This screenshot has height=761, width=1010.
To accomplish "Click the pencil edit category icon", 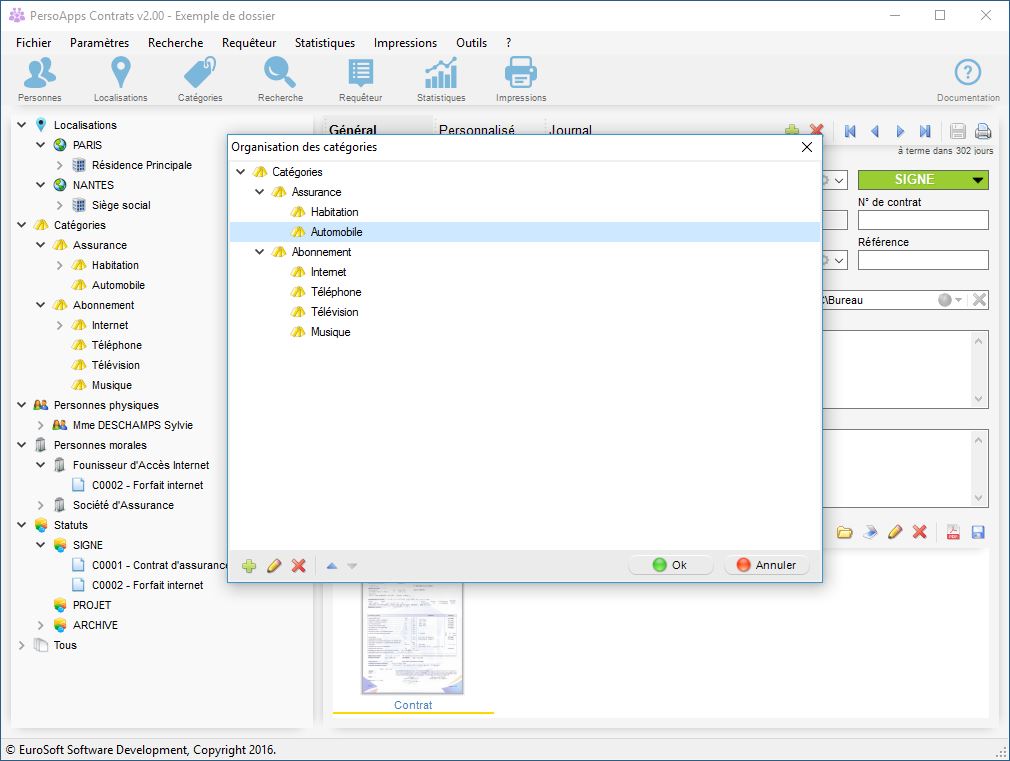I will click(x=274, y=566).
